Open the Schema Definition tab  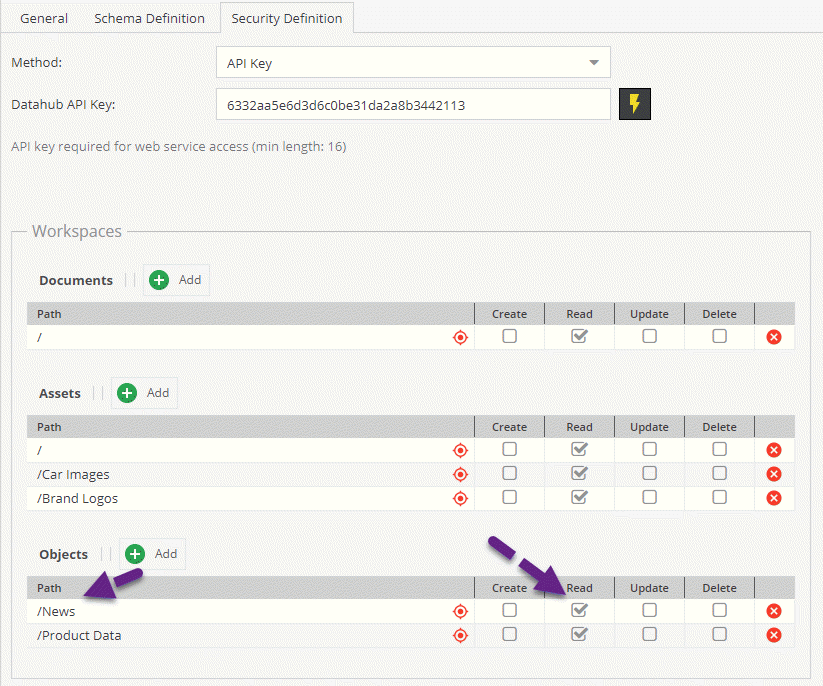pyautogui.click(x=149, y=18)
